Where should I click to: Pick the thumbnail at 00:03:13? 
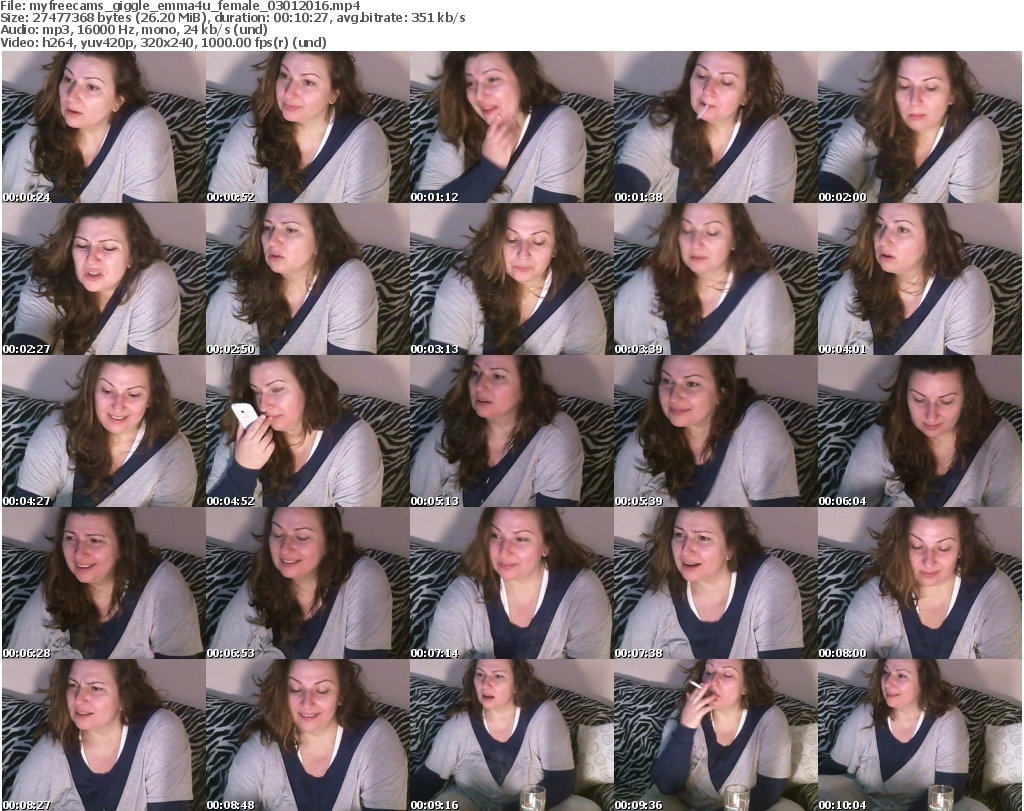click(511, 279)
